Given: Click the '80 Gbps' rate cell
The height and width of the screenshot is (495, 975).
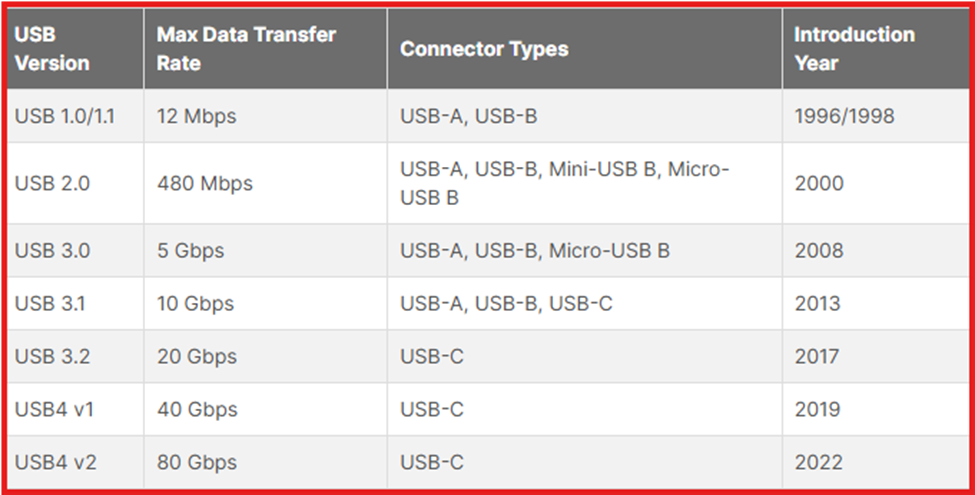Looking at the screenshot, I should click(x=197, y=463).
